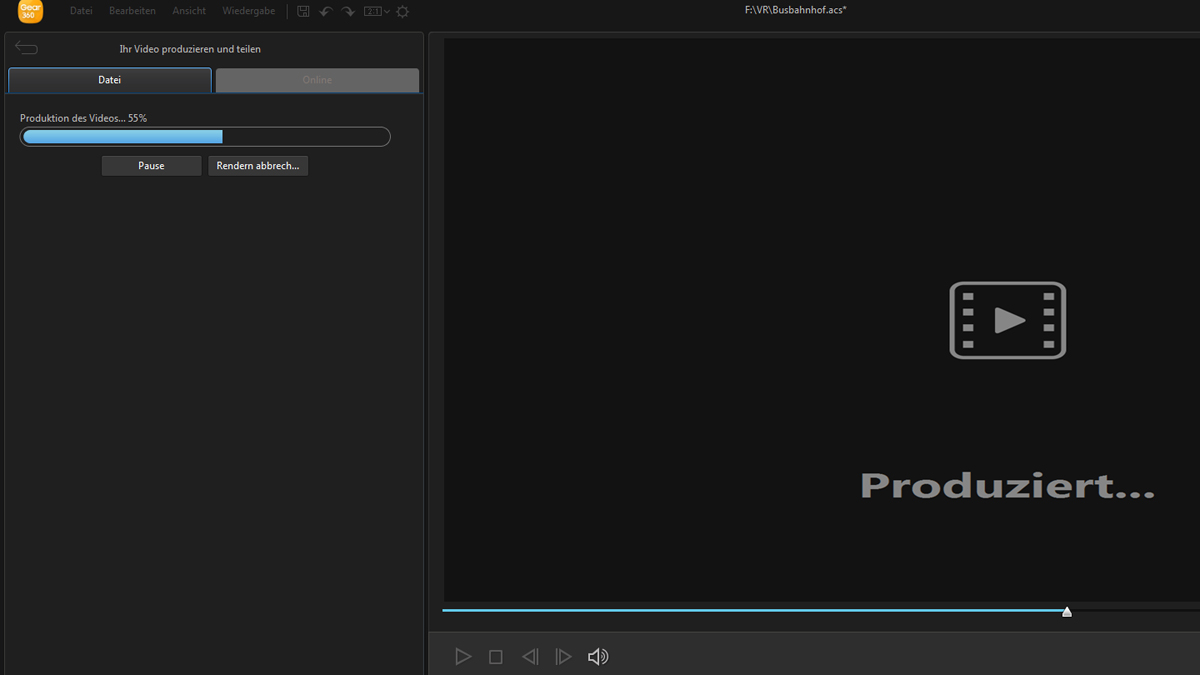Click the save project icon
The image size is (1200, 675).
[x=304, y=11]
